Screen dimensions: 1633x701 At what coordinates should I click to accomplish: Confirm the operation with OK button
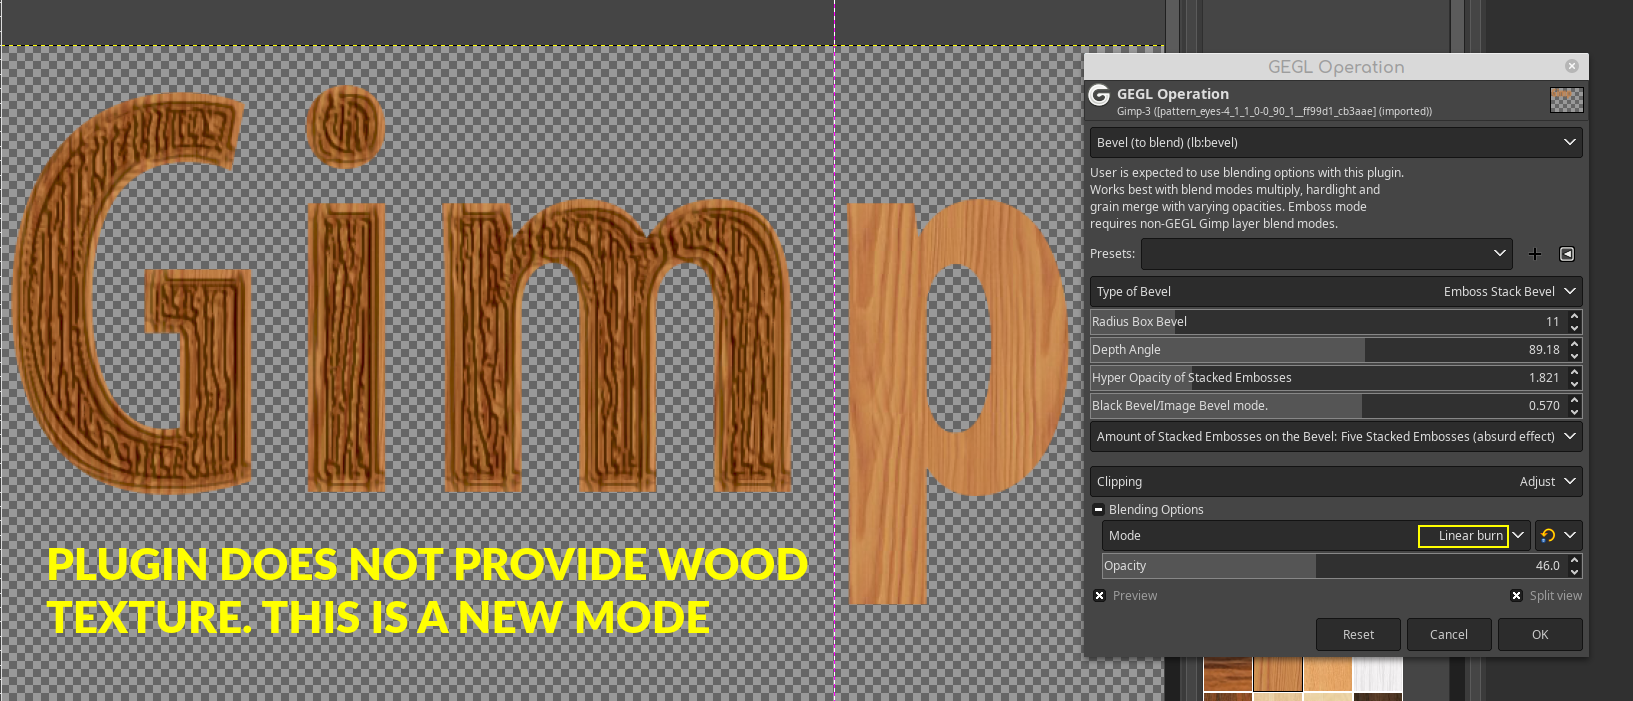tap(1540, 634)
